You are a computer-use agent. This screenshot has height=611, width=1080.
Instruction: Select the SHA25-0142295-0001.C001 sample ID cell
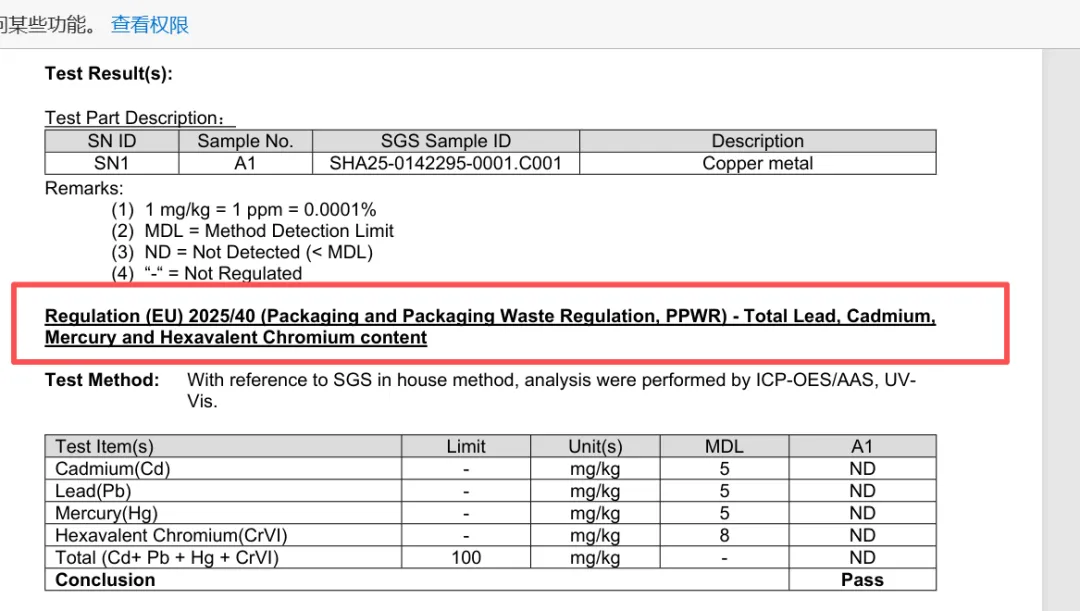[x=445, y=163]
